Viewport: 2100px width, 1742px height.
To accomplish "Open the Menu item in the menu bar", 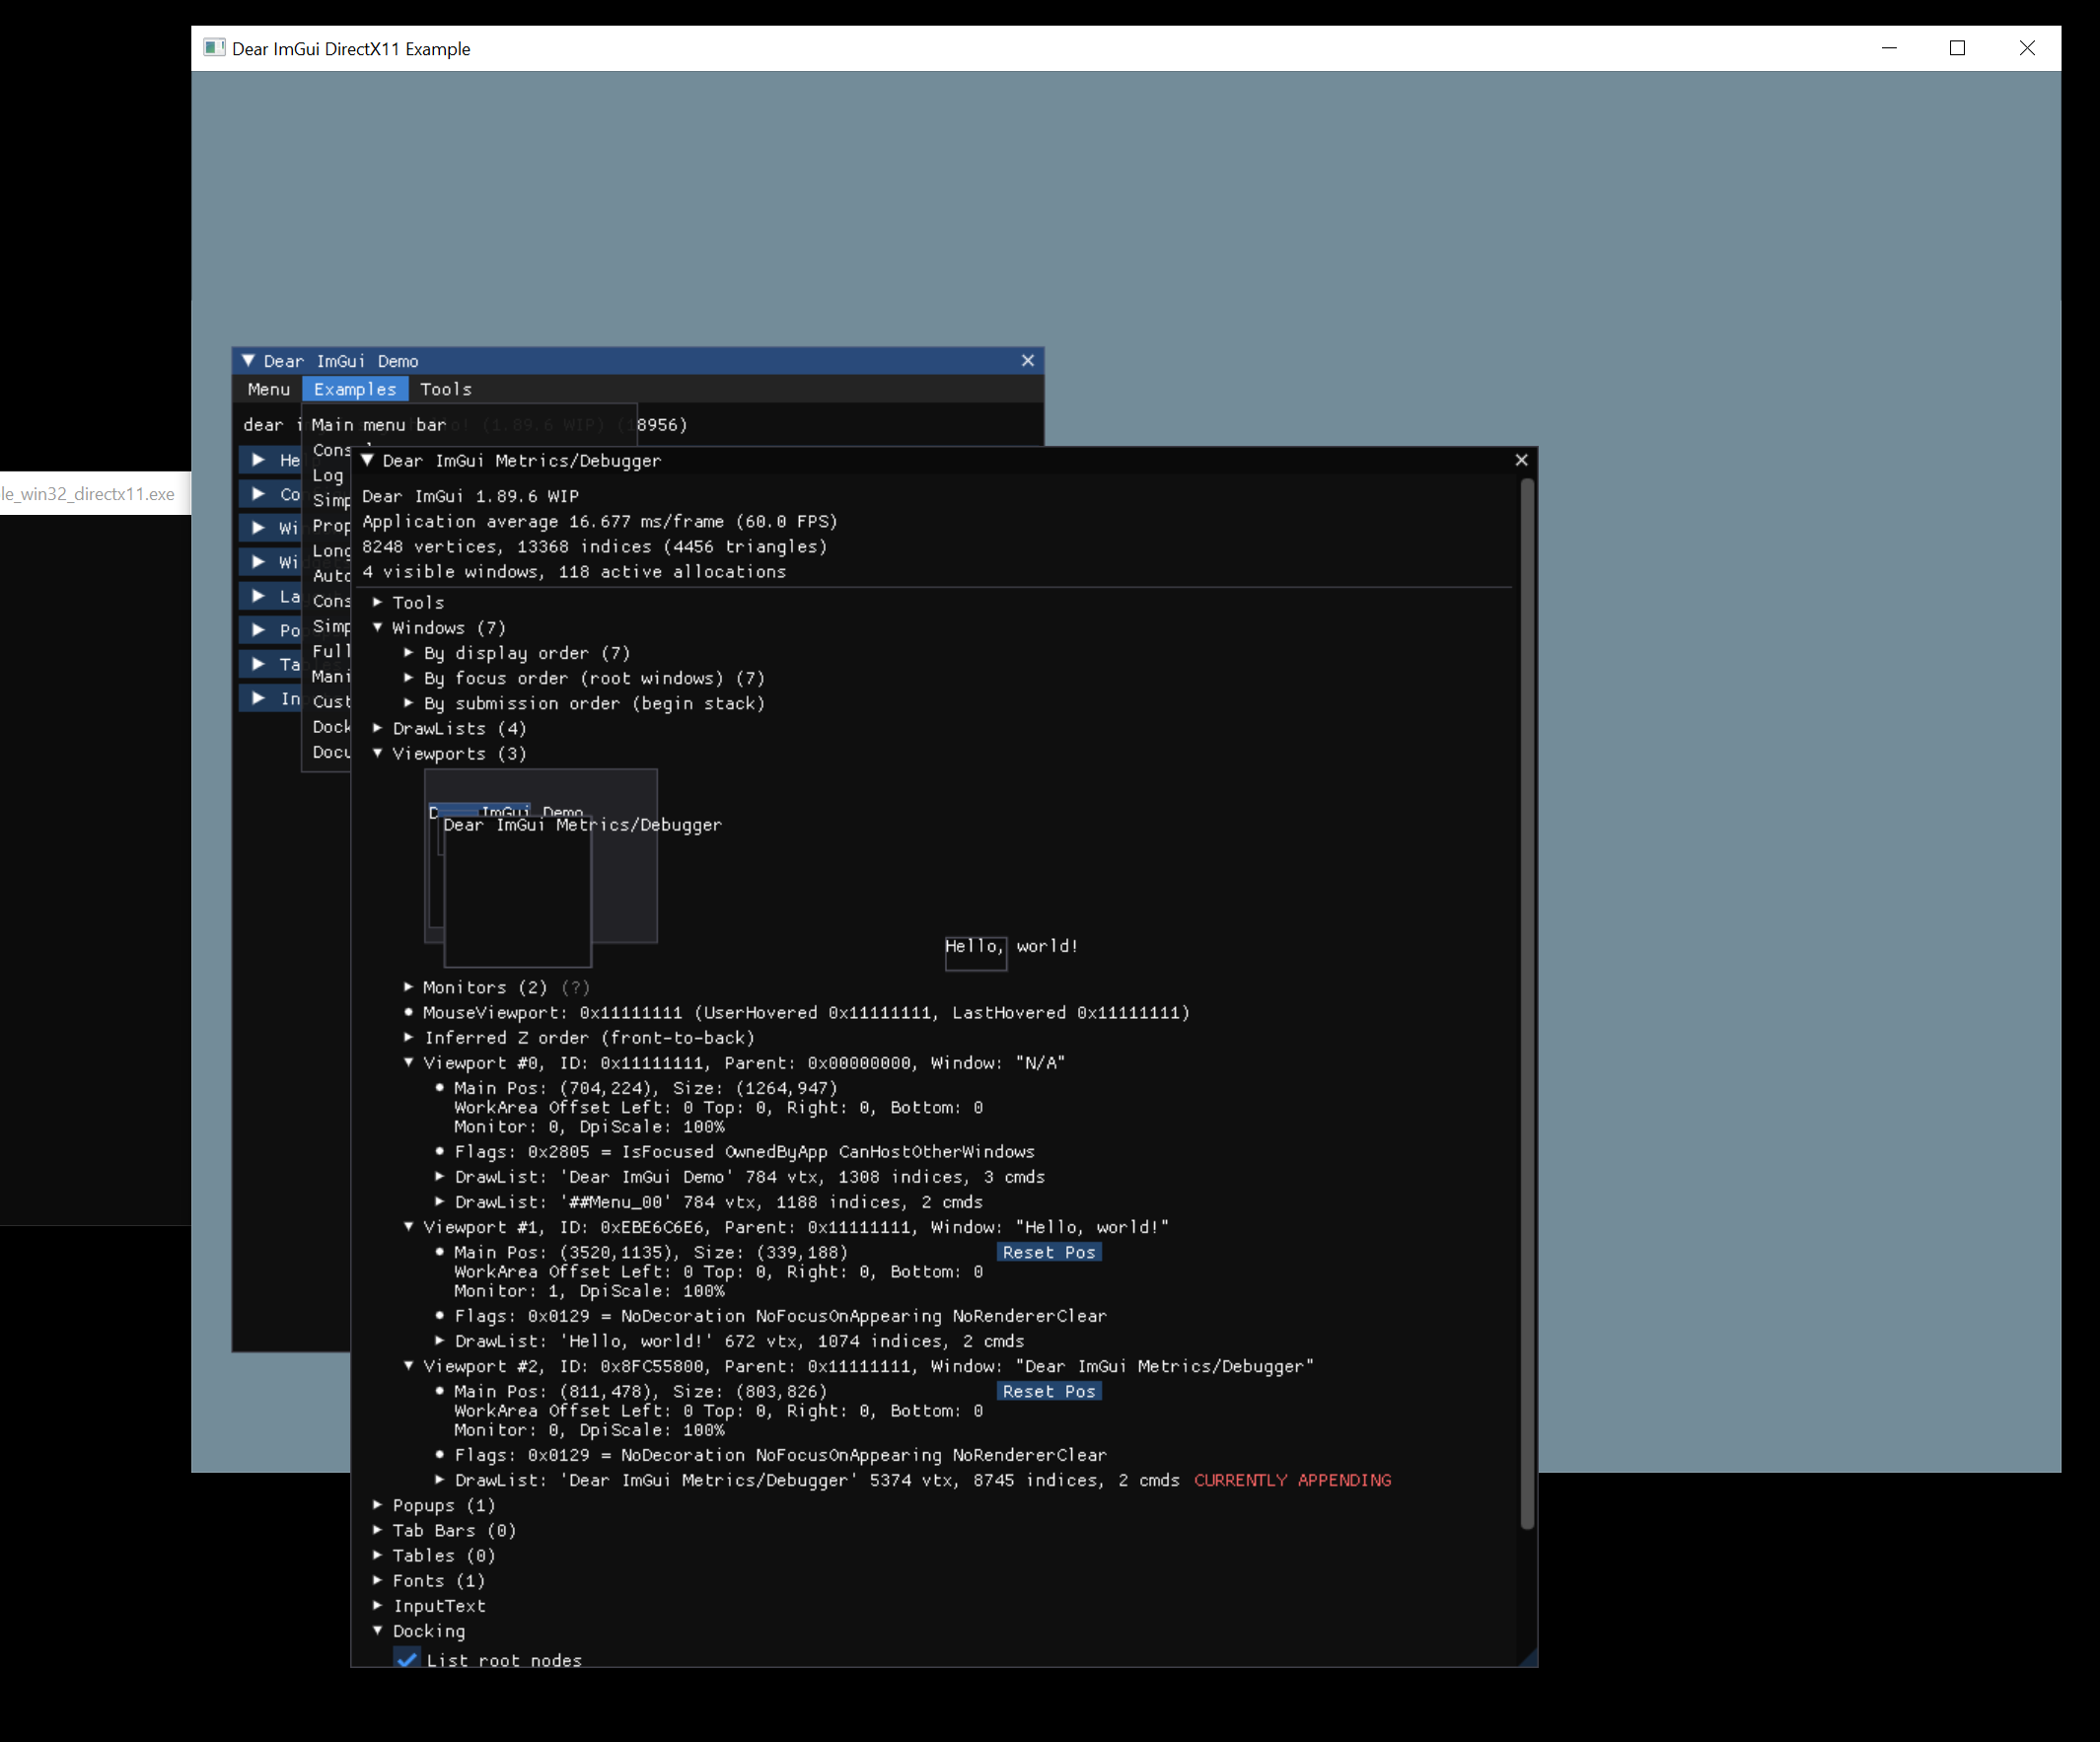I will 268,389.
